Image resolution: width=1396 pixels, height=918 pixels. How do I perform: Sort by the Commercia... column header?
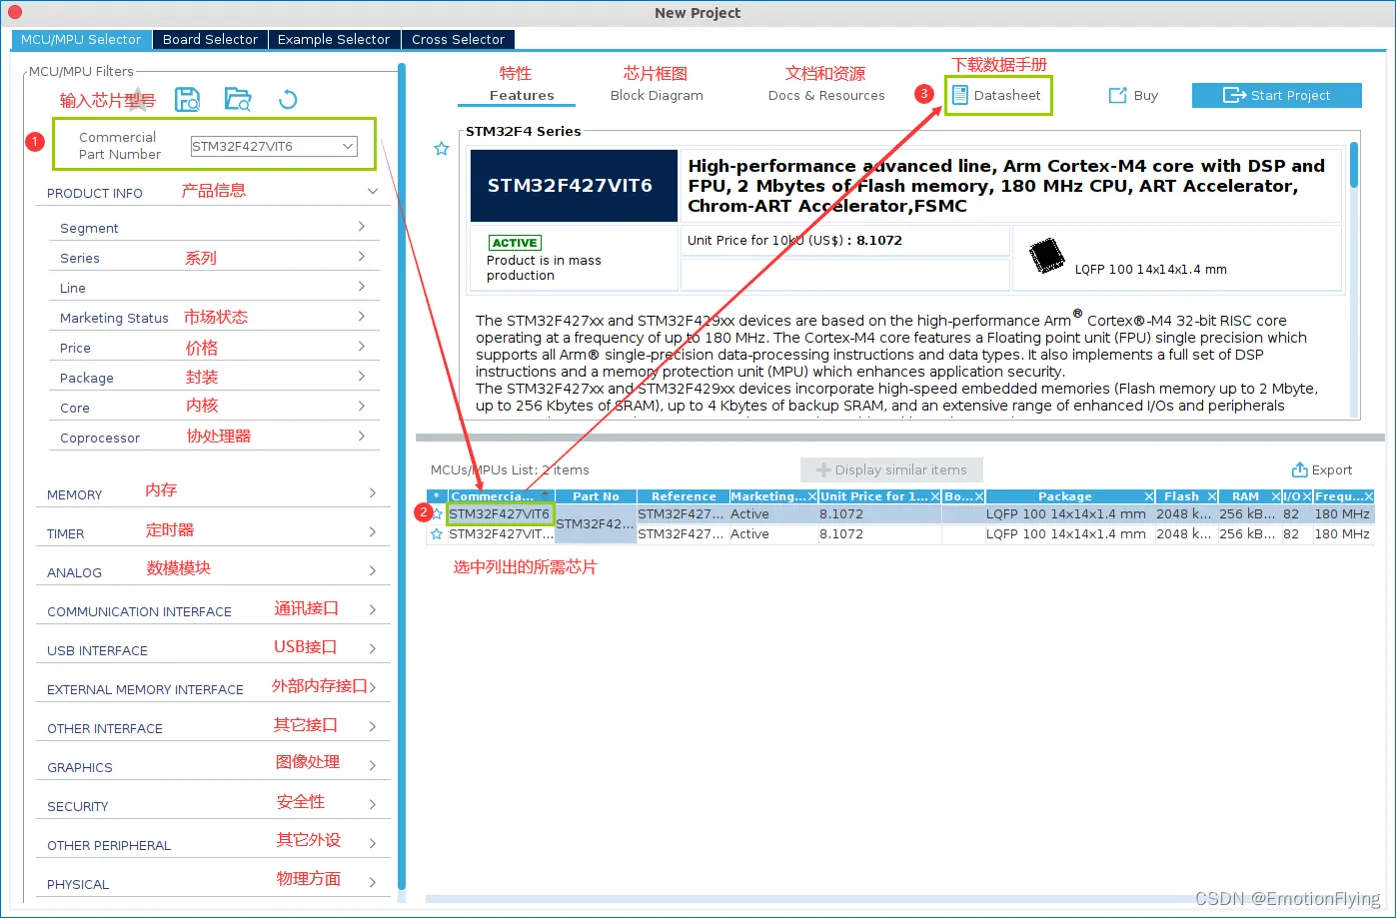[500, 496]
